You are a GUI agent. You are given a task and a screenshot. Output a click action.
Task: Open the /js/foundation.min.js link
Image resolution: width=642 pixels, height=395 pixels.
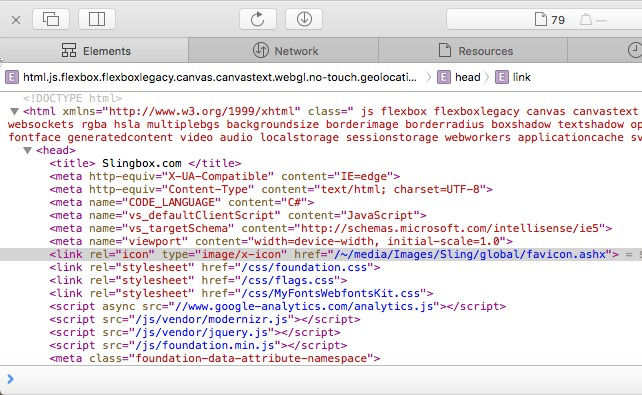click(205, 345)
